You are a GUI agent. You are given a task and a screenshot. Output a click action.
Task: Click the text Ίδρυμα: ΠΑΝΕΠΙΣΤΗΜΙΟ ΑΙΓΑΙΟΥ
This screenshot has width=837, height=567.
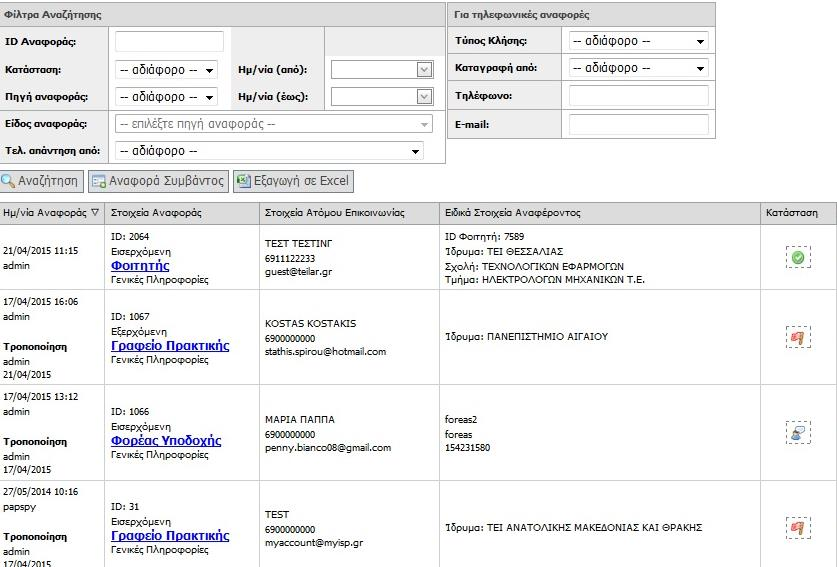[x=526, y=337]
